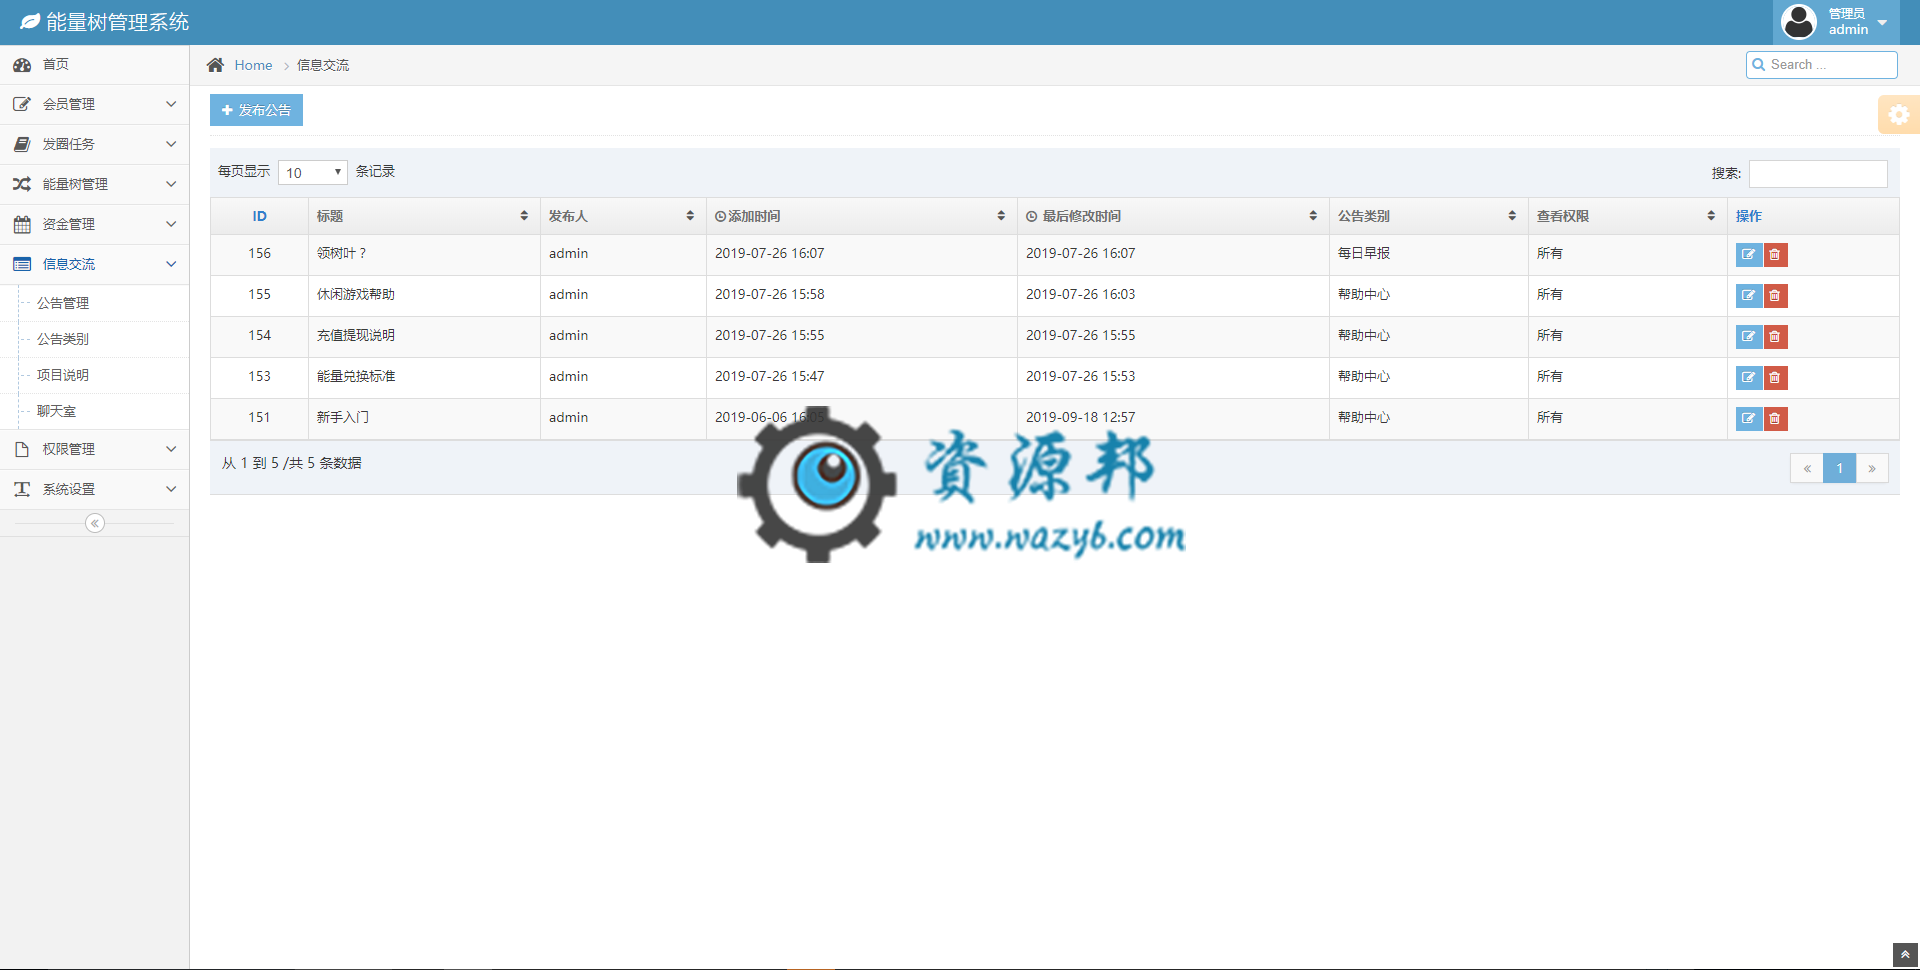Go to previous page of results
This screenshot has width=1920, height=970.
(x=1807, y=468)
